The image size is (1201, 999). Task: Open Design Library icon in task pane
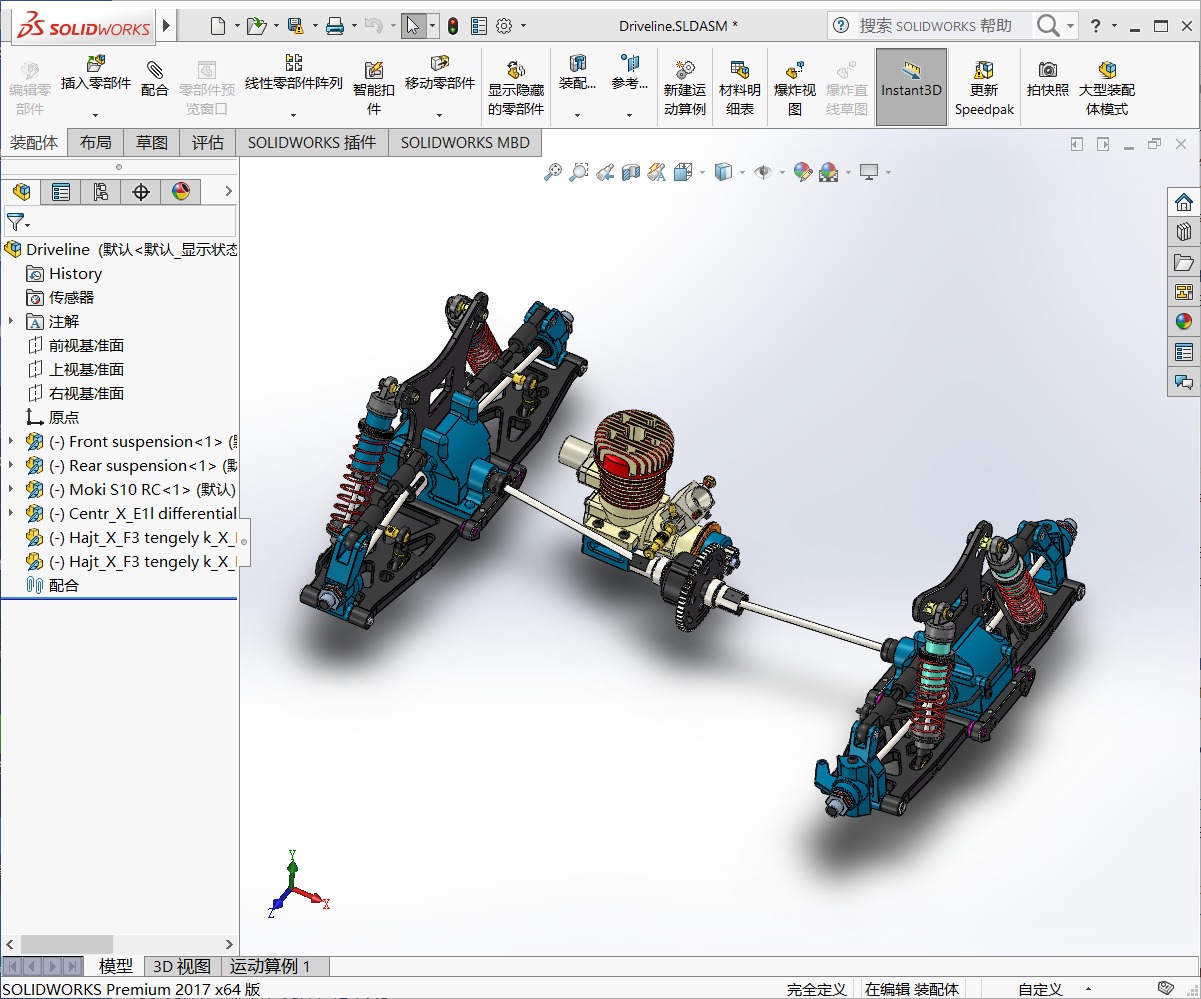coord(1184,231)
